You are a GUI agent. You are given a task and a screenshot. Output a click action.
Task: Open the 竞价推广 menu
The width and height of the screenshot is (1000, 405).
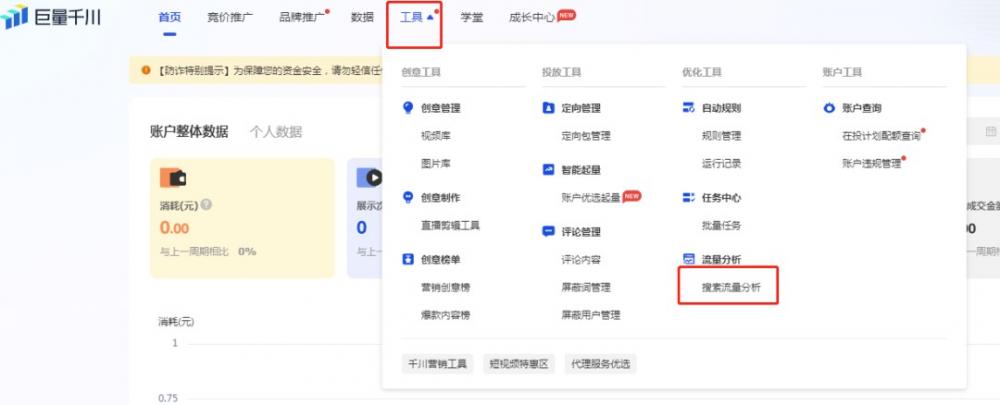(230, 17)
